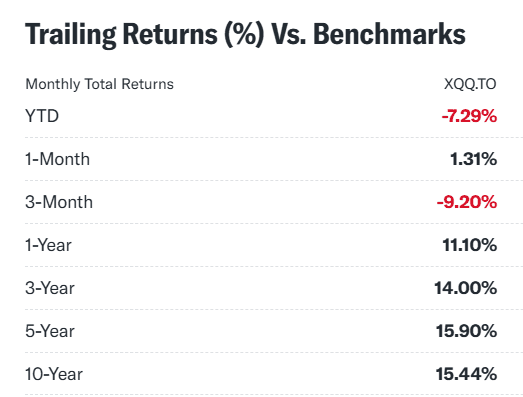This screenshot has height=397, width=523.
Task: Click the word Benchmarks in the title
Action: (389, 34)
